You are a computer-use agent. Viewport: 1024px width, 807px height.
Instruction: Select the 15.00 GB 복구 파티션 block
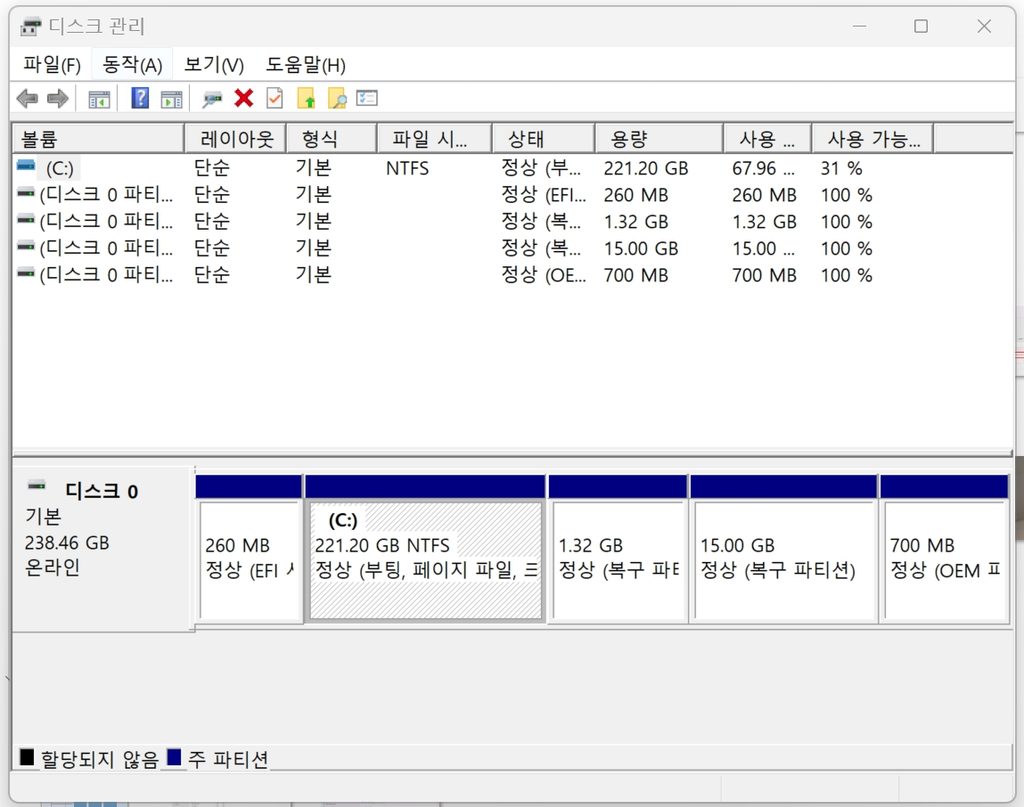[784, 548]
